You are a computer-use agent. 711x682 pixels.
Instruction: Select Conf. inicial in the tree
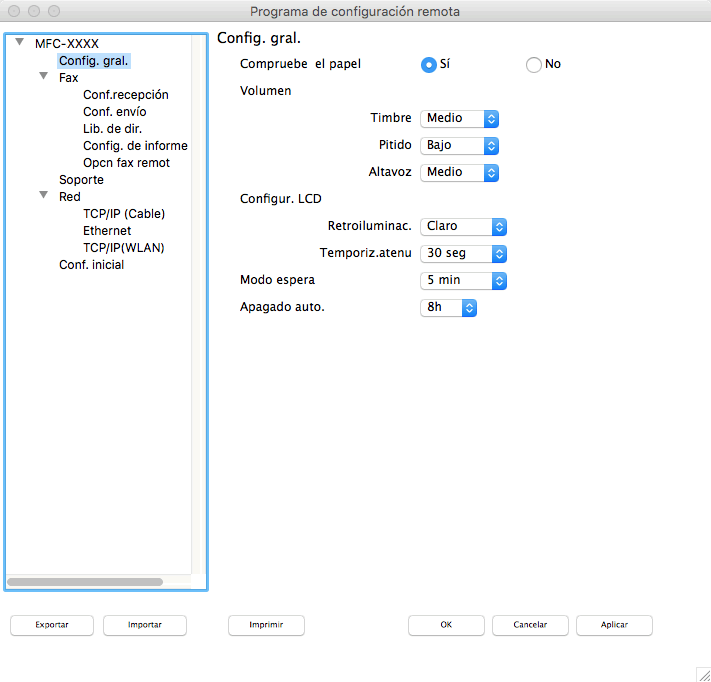(91, 265)
